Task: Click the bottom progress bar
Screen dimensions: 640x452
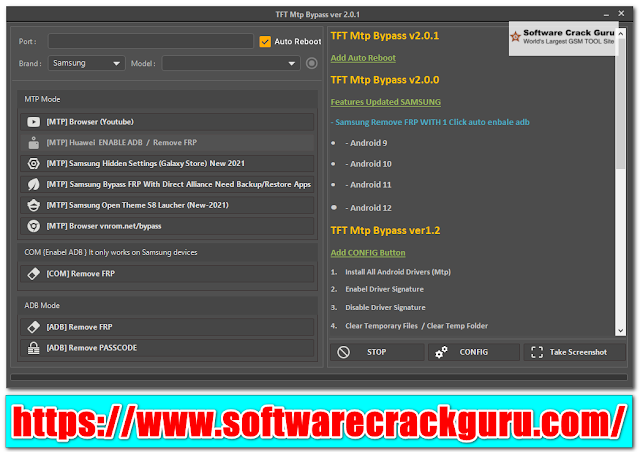Action: [x=319, y=377]
